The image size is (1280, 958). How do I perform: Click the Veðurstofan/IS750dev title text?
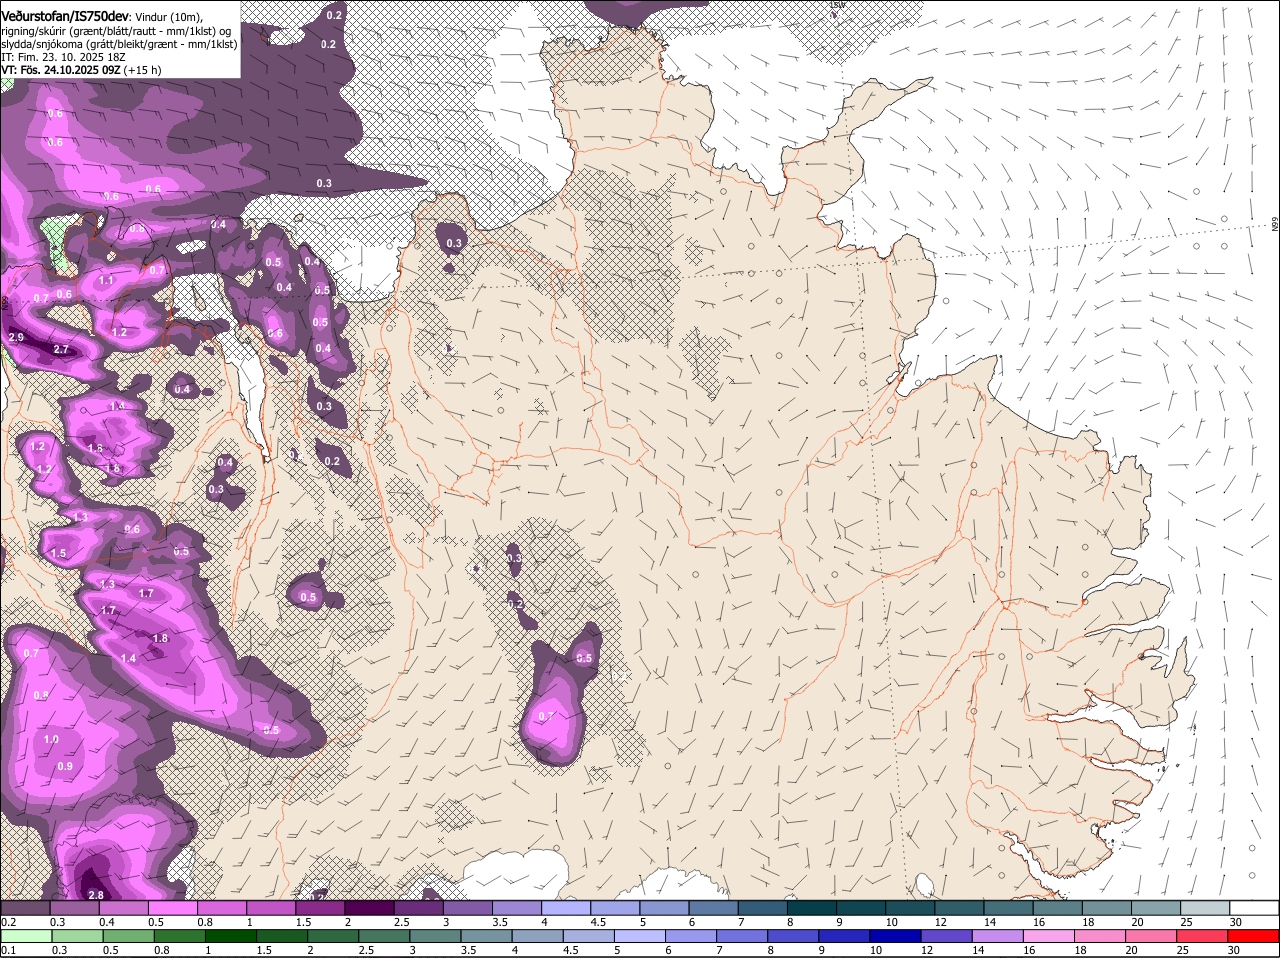(x=65, y=17)
